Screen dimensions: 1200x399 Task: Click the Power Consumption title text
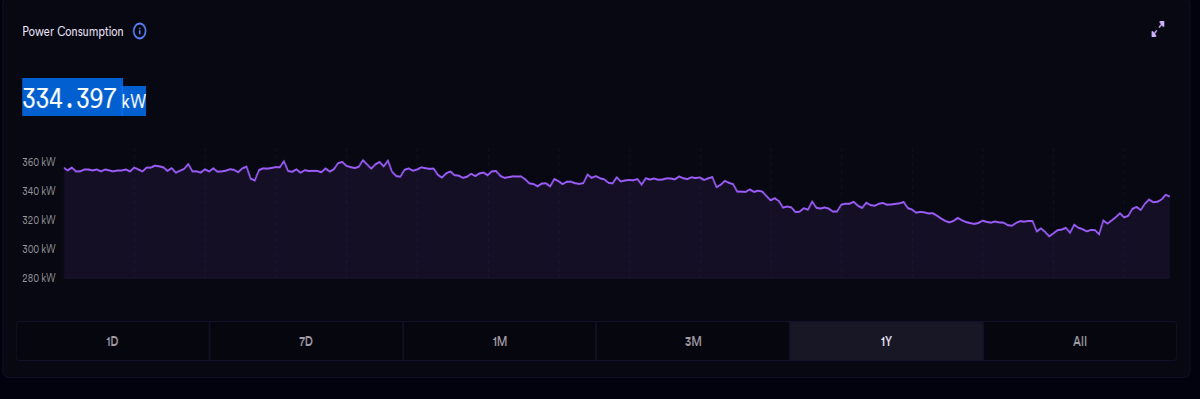pyautogui.click(x=73, y=32)
